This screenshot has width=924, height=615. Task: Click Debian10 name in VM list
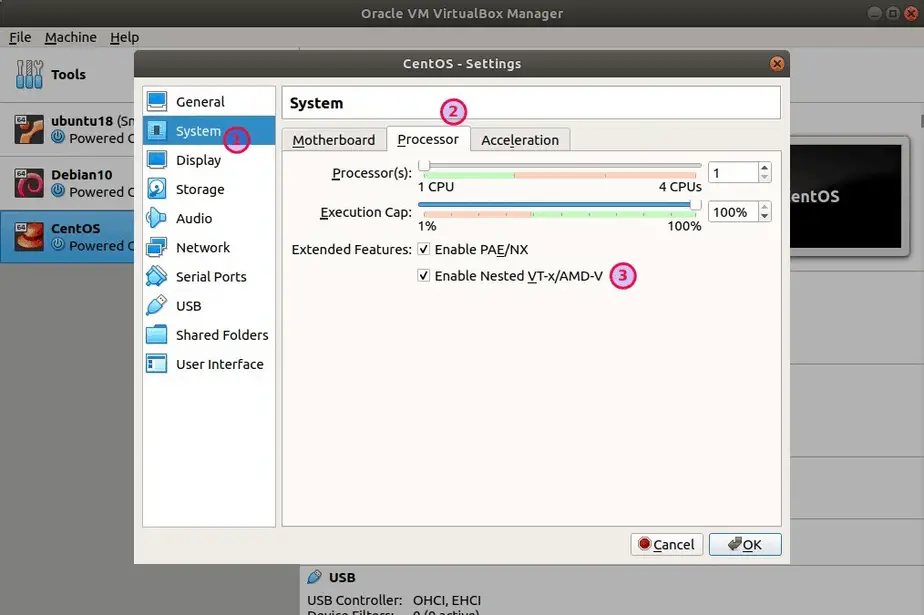pos(81,175)
